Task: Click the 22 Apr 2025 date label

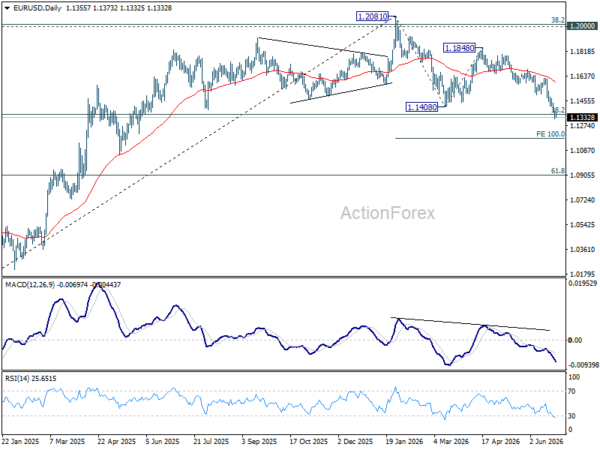Action: coord(116,441)
